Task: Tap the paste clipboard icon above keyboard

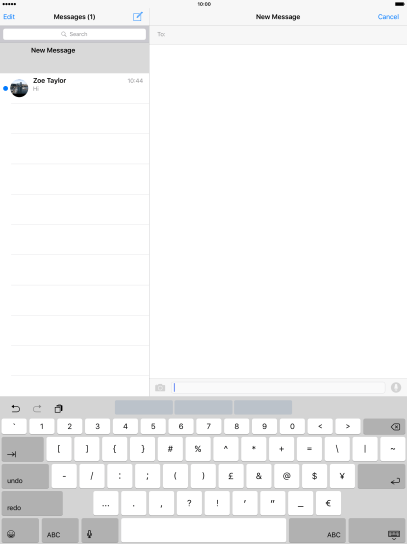Action: click(x=58, y=408)
